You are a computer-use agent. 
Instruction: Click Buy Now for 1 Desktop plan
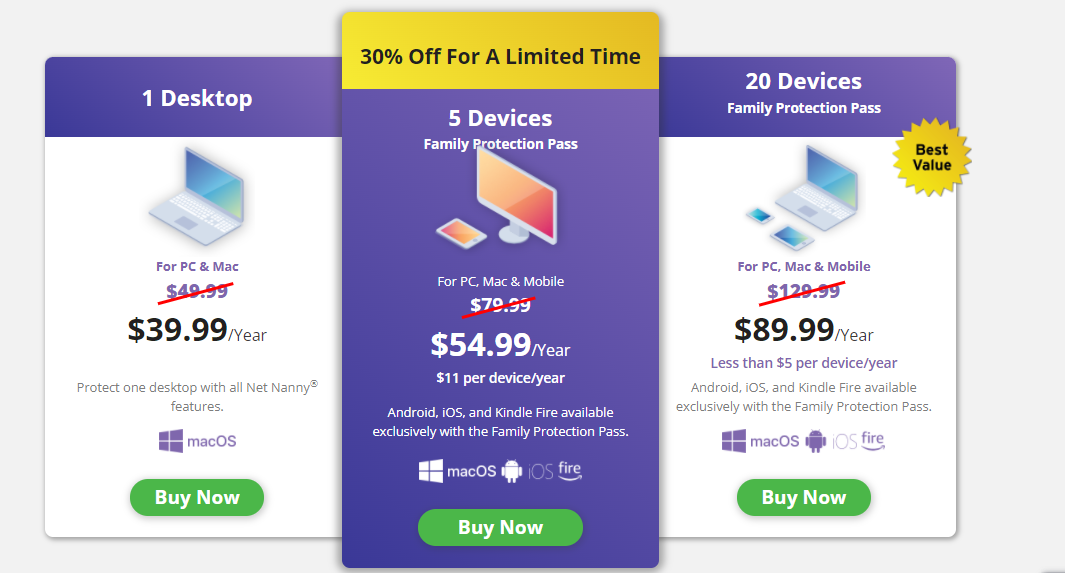[x=197, y=497]
